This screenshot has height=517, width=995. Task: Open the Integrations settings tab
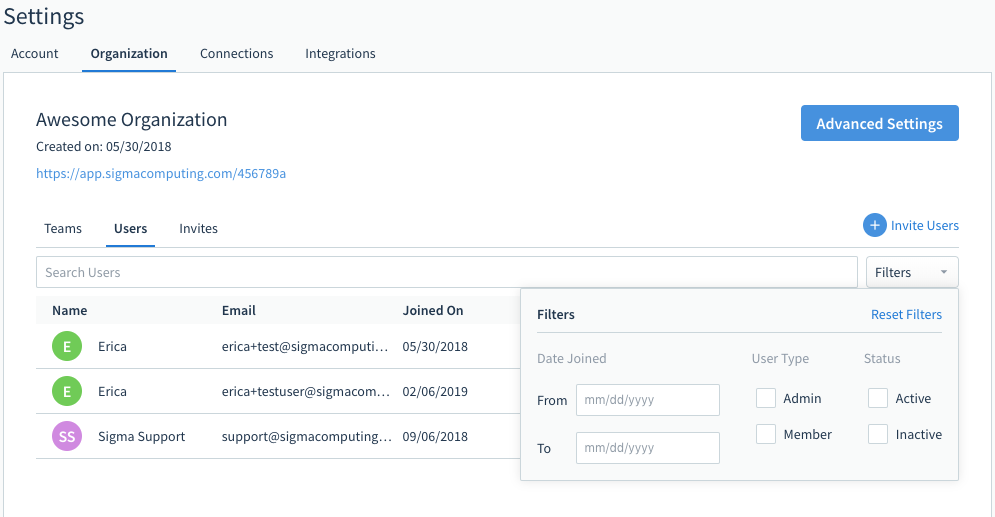click(x=340, y=54)
